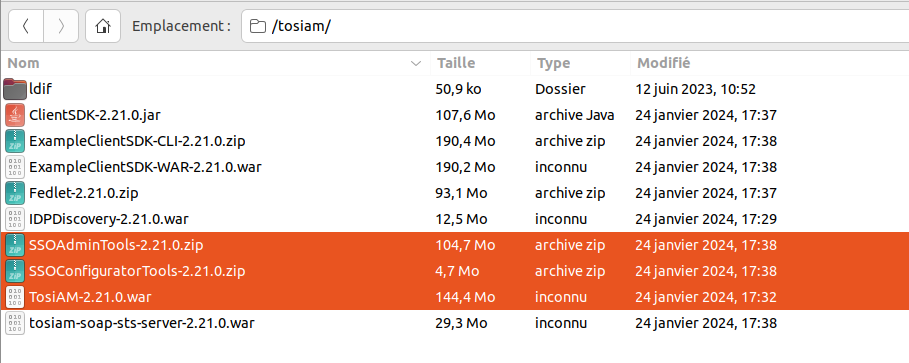Click the IDPDiscovery-2.21.0.war file icon

tap(14, 219)
